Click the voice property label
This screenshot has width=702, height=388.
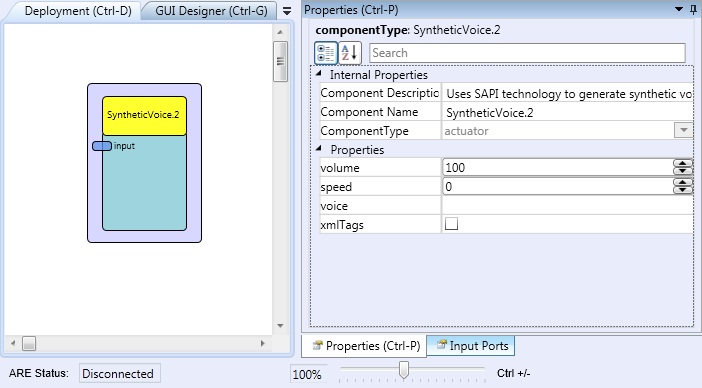point(334,206)
